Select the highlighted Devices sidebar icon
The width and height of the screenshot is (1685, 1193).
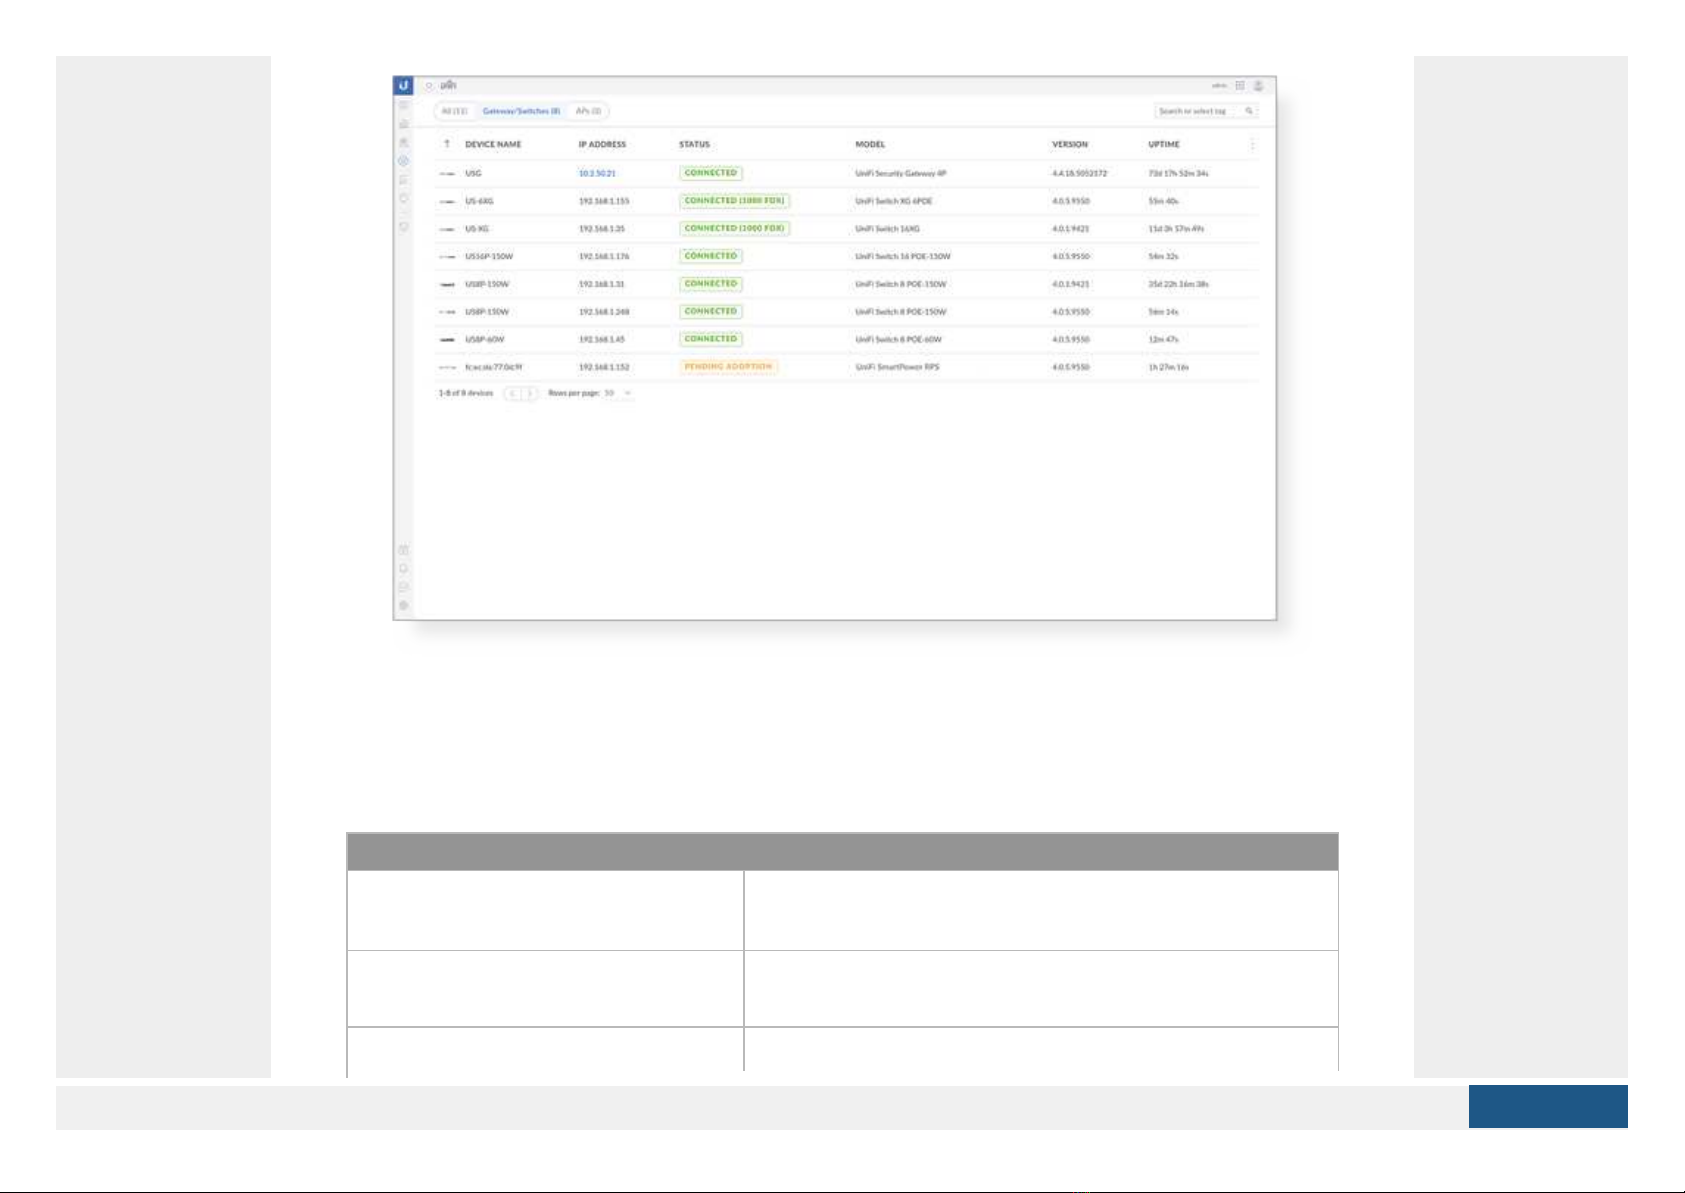[404, 161]
